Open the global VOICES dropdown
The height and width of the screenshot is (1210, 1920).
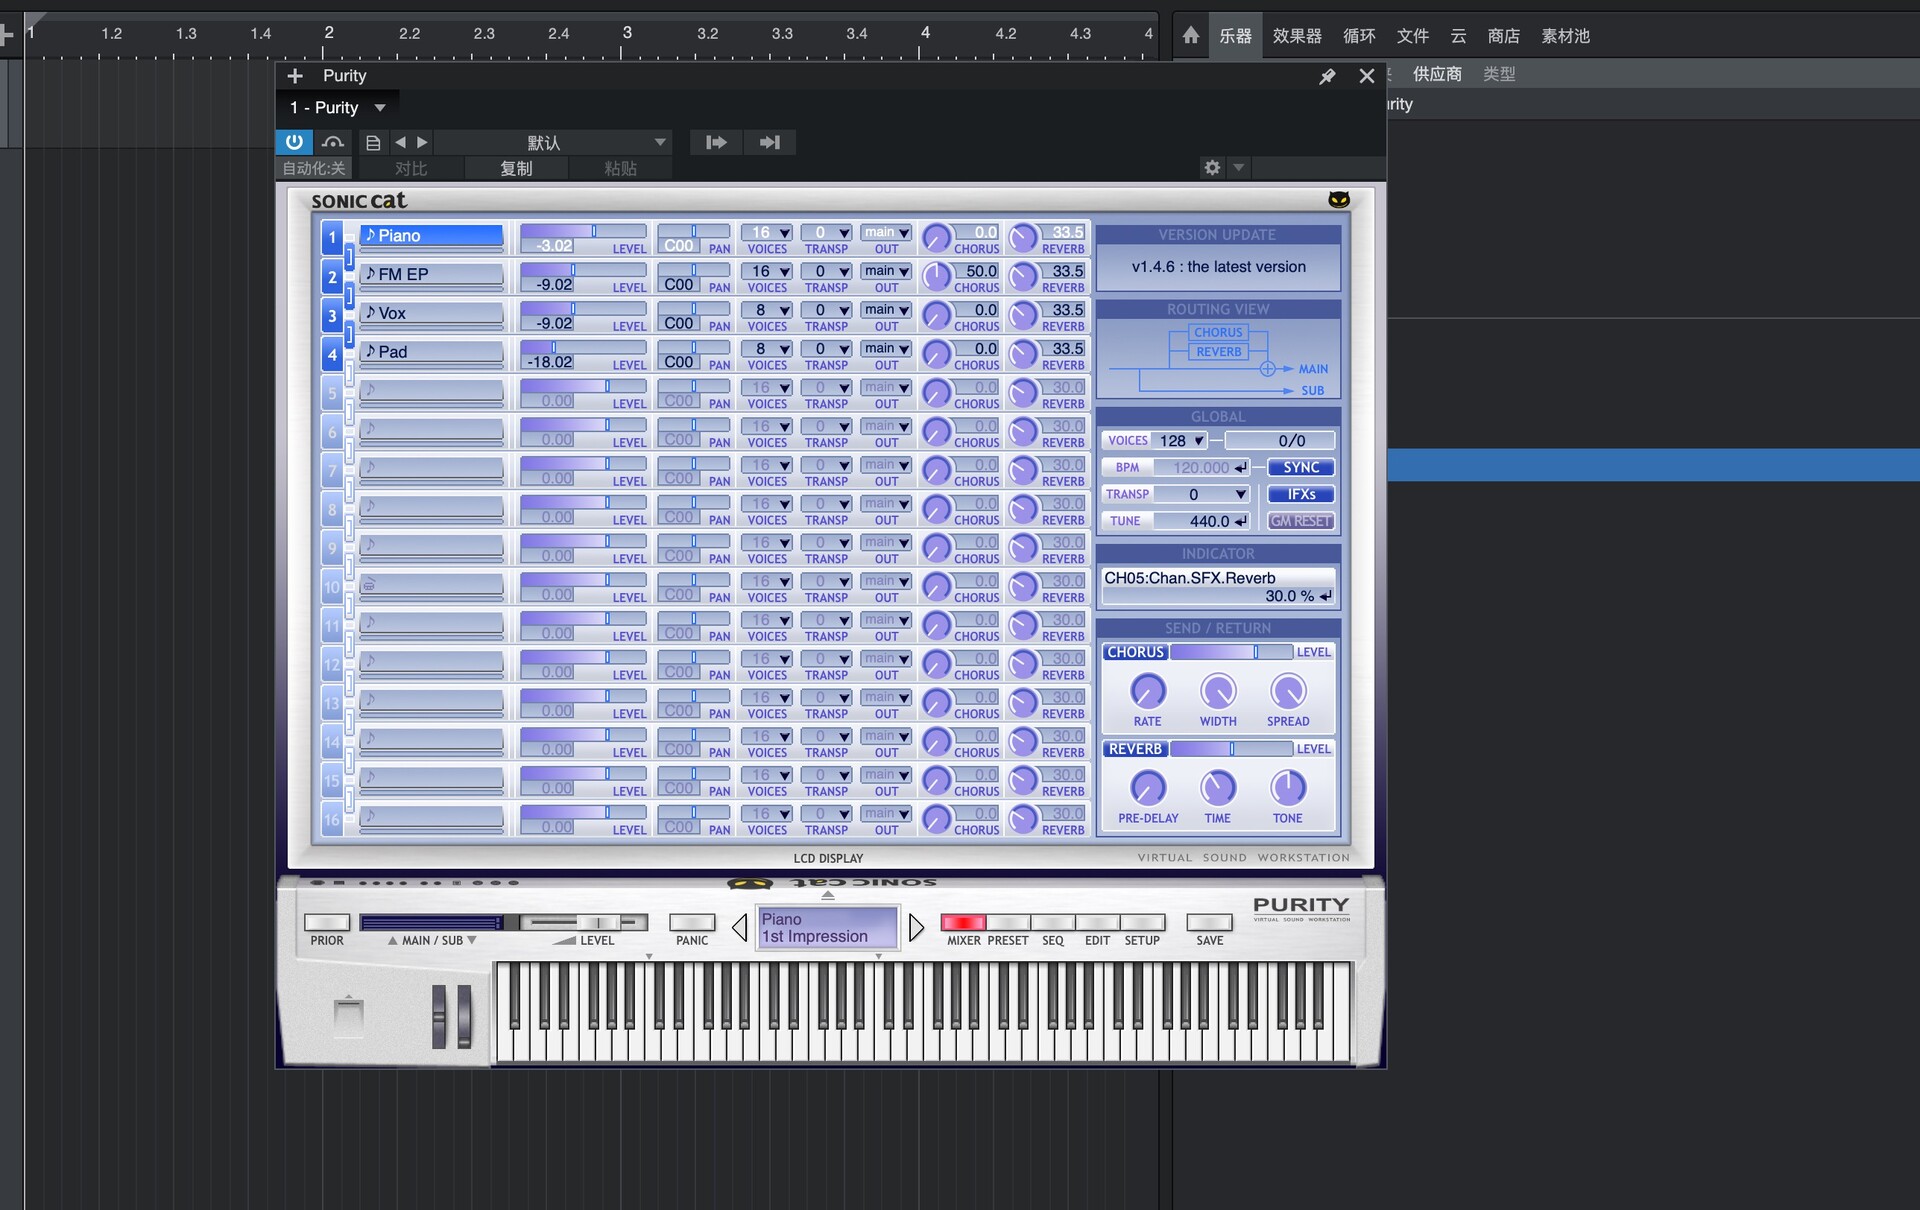[1180, 441]
